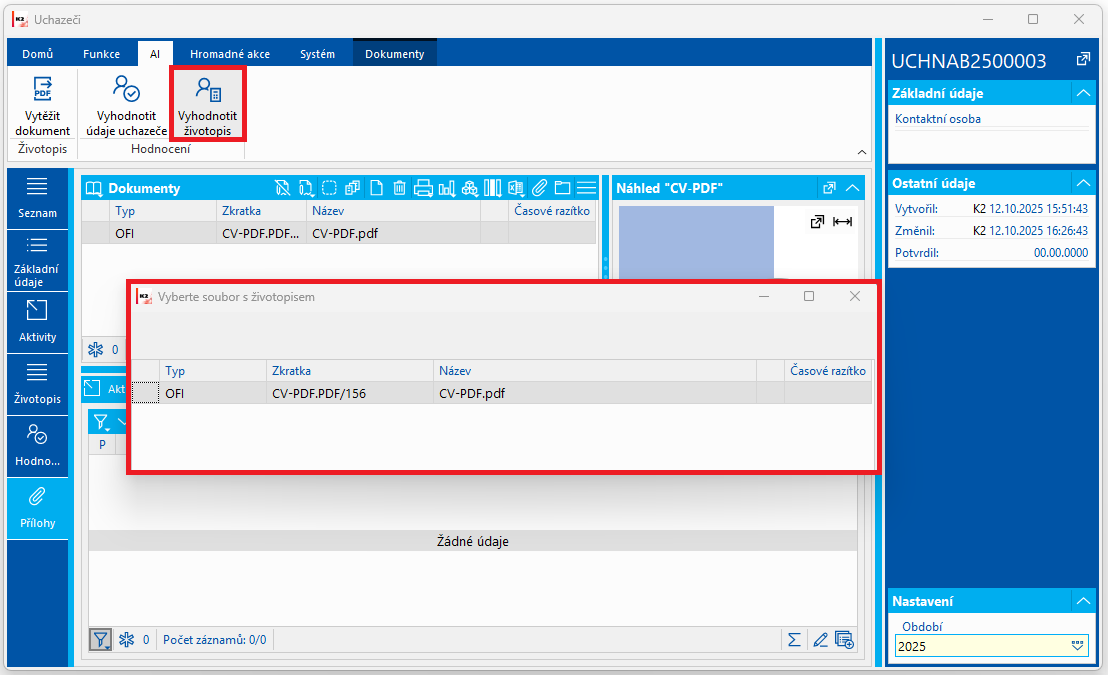
Task: Toggle the filter funnel button in the bottom bar
Action: pos(100,640)
